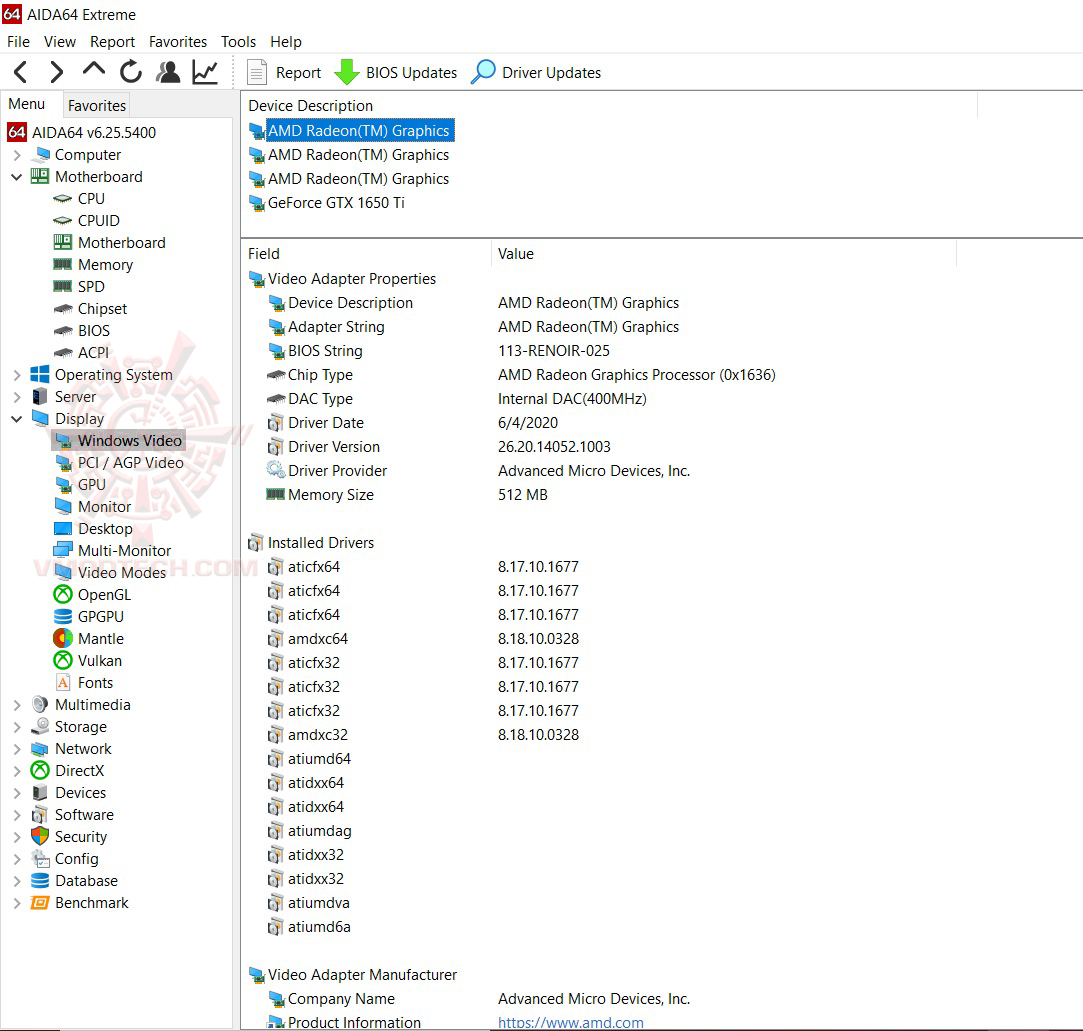The image size is (1083, 1031).
Task: Expand the DirectX tree node
Action: point(17,771)
